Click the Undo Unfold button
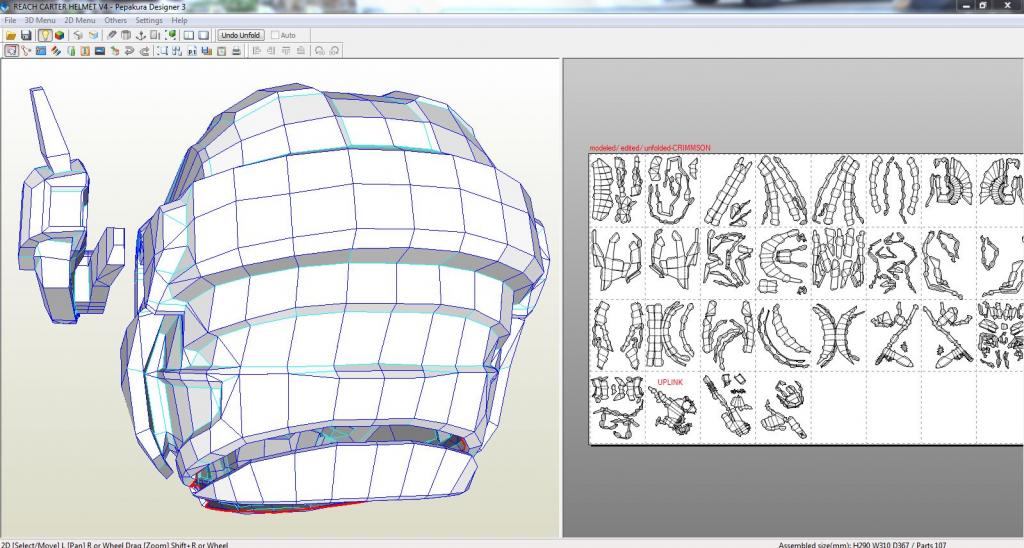The width and height of the screenshot is (1024, 548). pyautogui.click(x=240, y=35)
